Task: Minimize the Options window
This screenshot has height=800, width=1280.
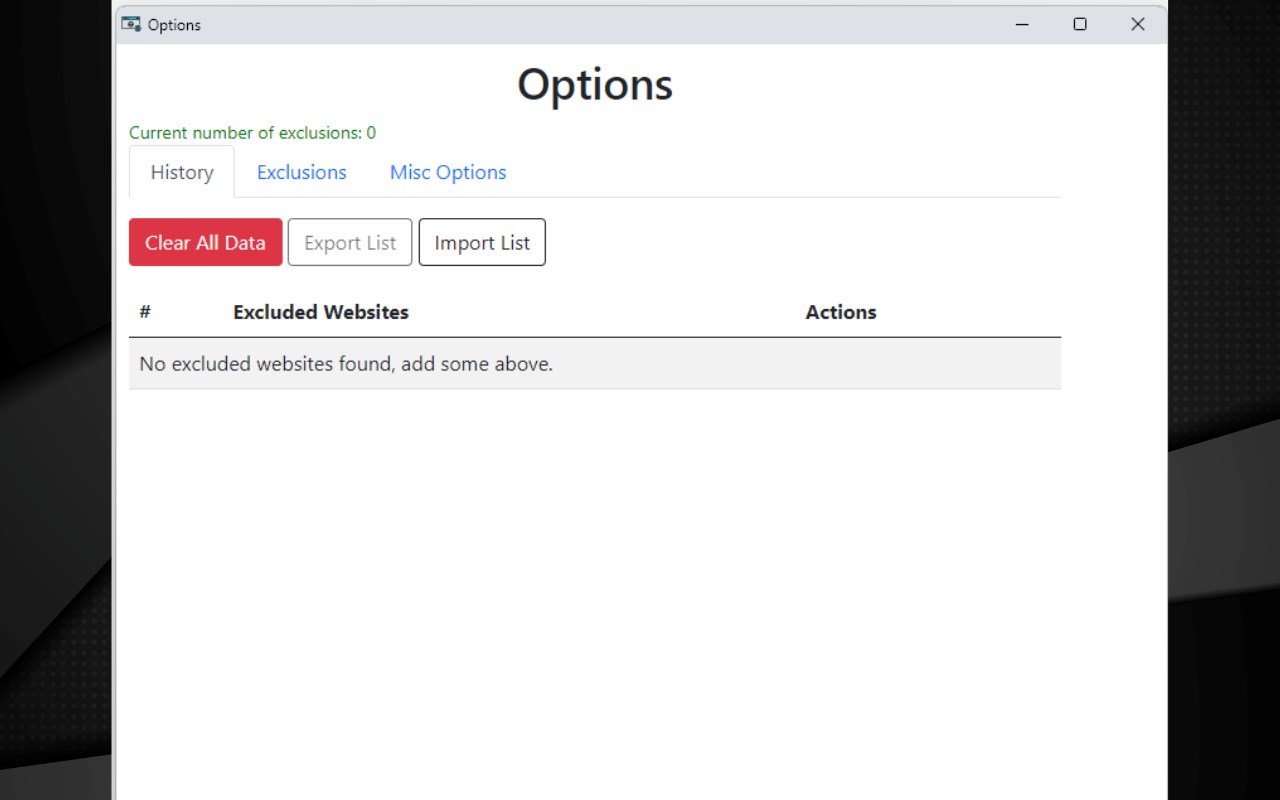Action: (1022, 24)
